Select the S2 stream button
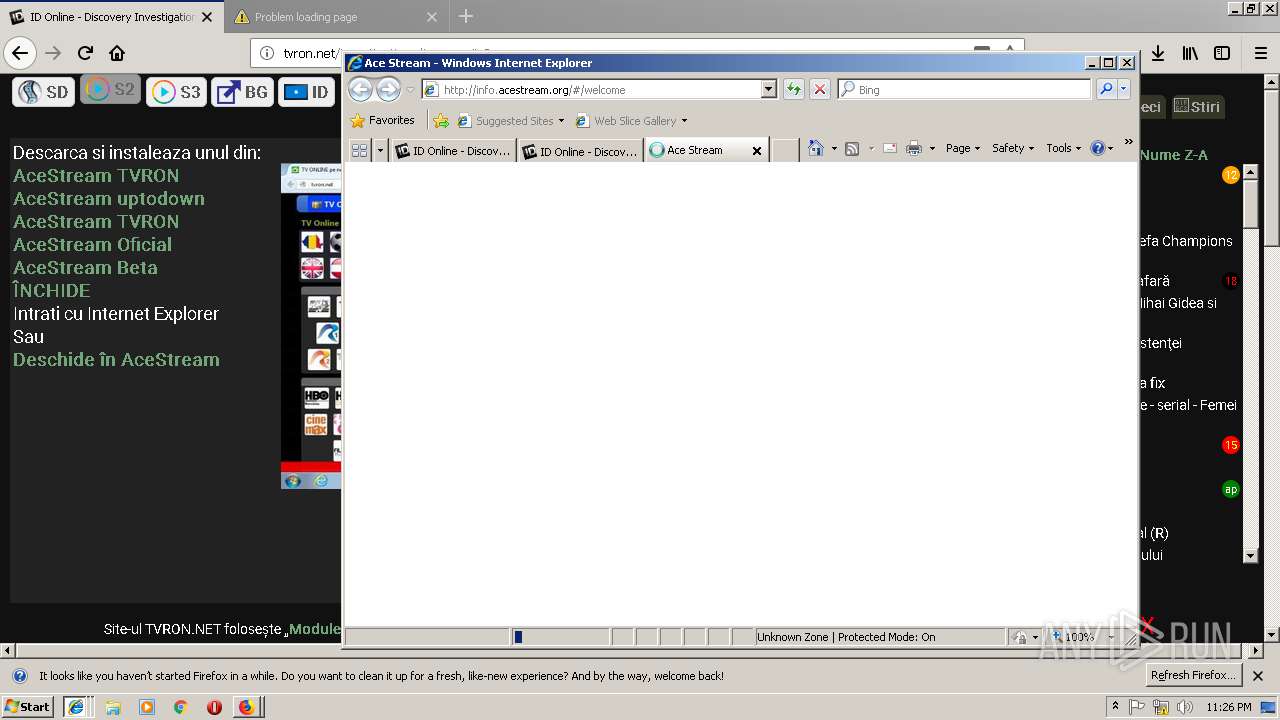Image resolution: width=1280 pixels, height=720 pixels. click(x=110, y=89)
